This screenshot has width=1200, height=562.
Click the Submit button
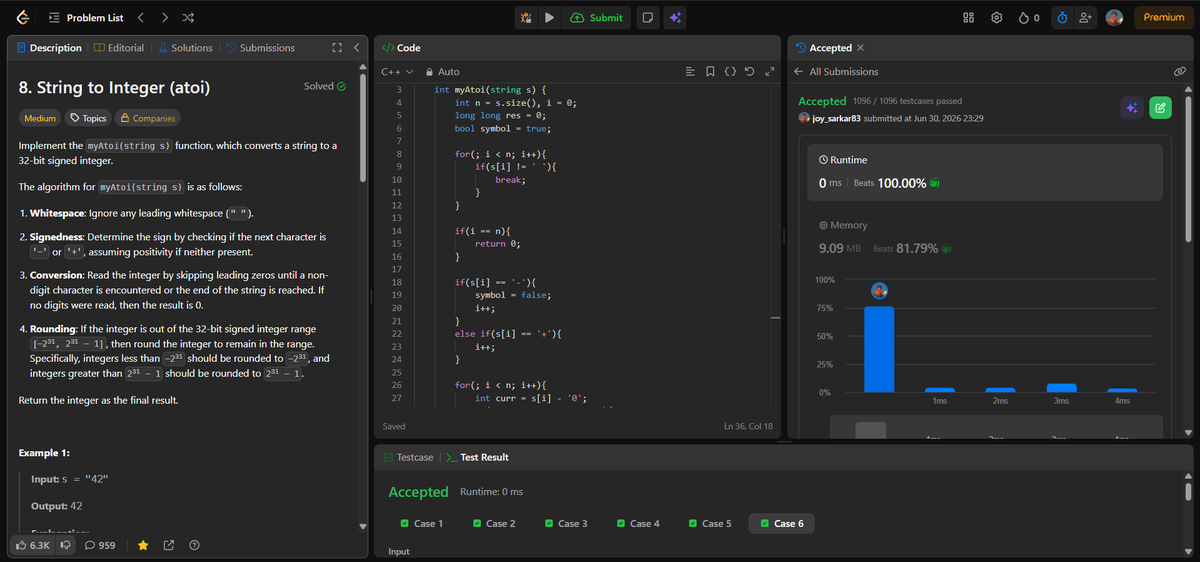pos(597,17)
